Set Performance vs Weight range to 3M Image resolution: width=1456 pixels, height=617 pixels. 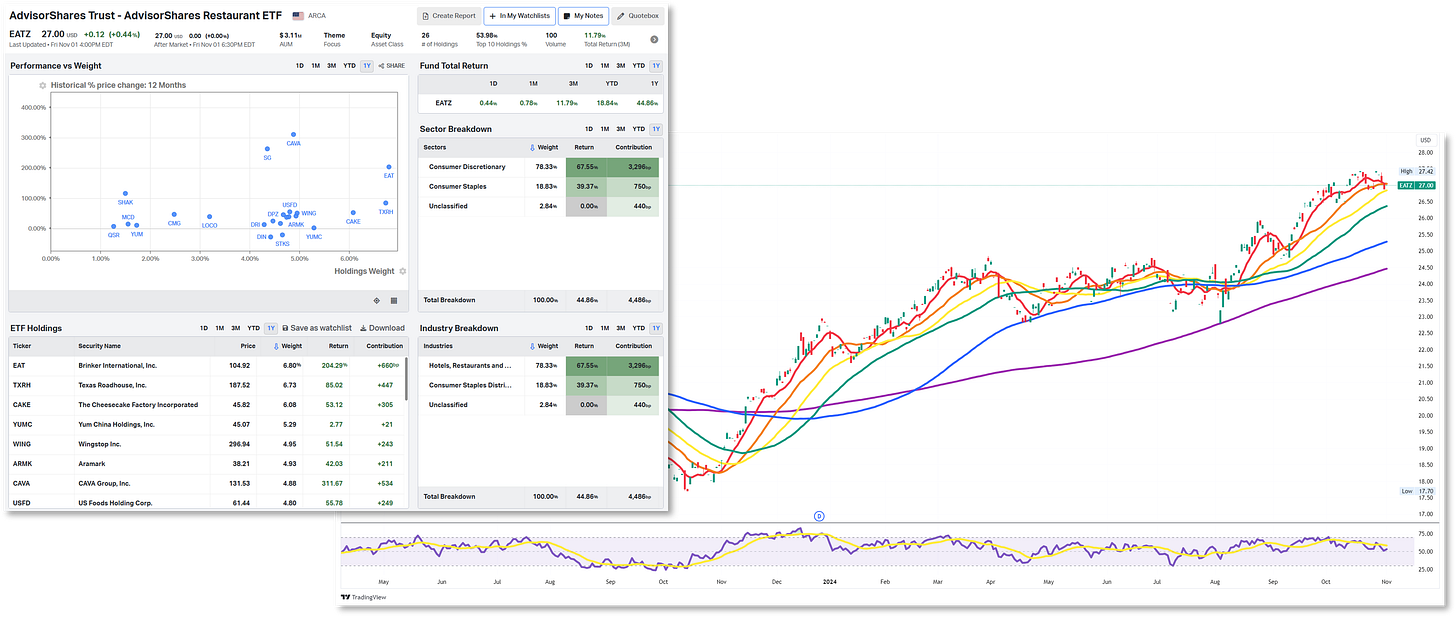(331, 66)
